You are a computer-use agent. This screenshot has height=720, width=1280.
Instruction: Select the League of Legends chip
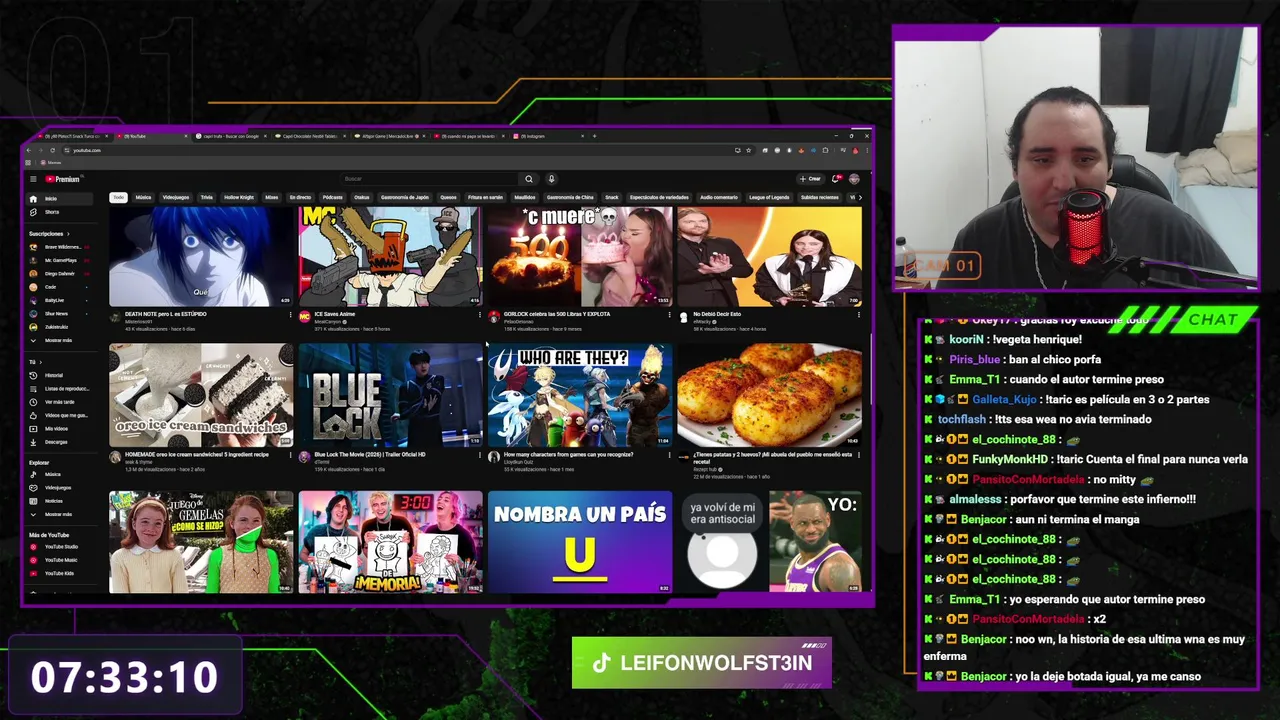tap(768, 197)
